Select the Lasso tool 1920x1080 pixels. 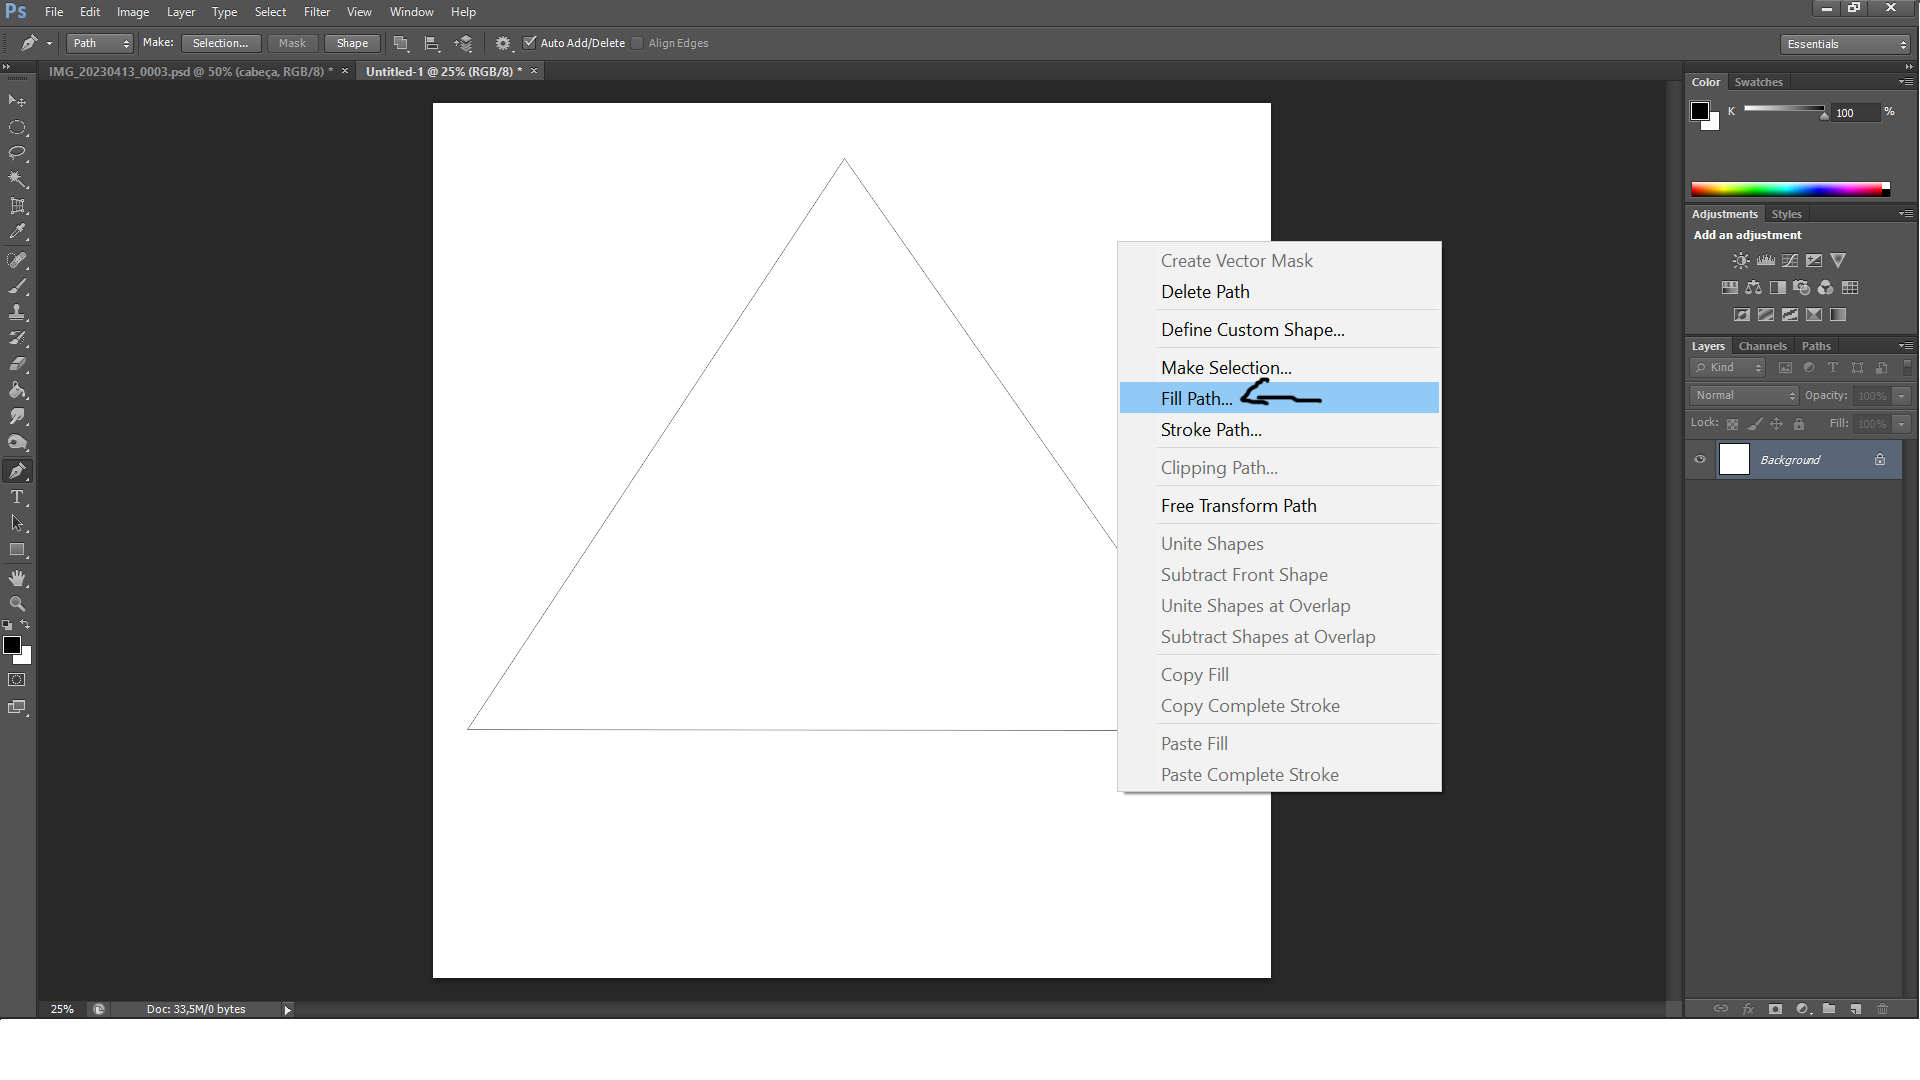tap(17, 153)
